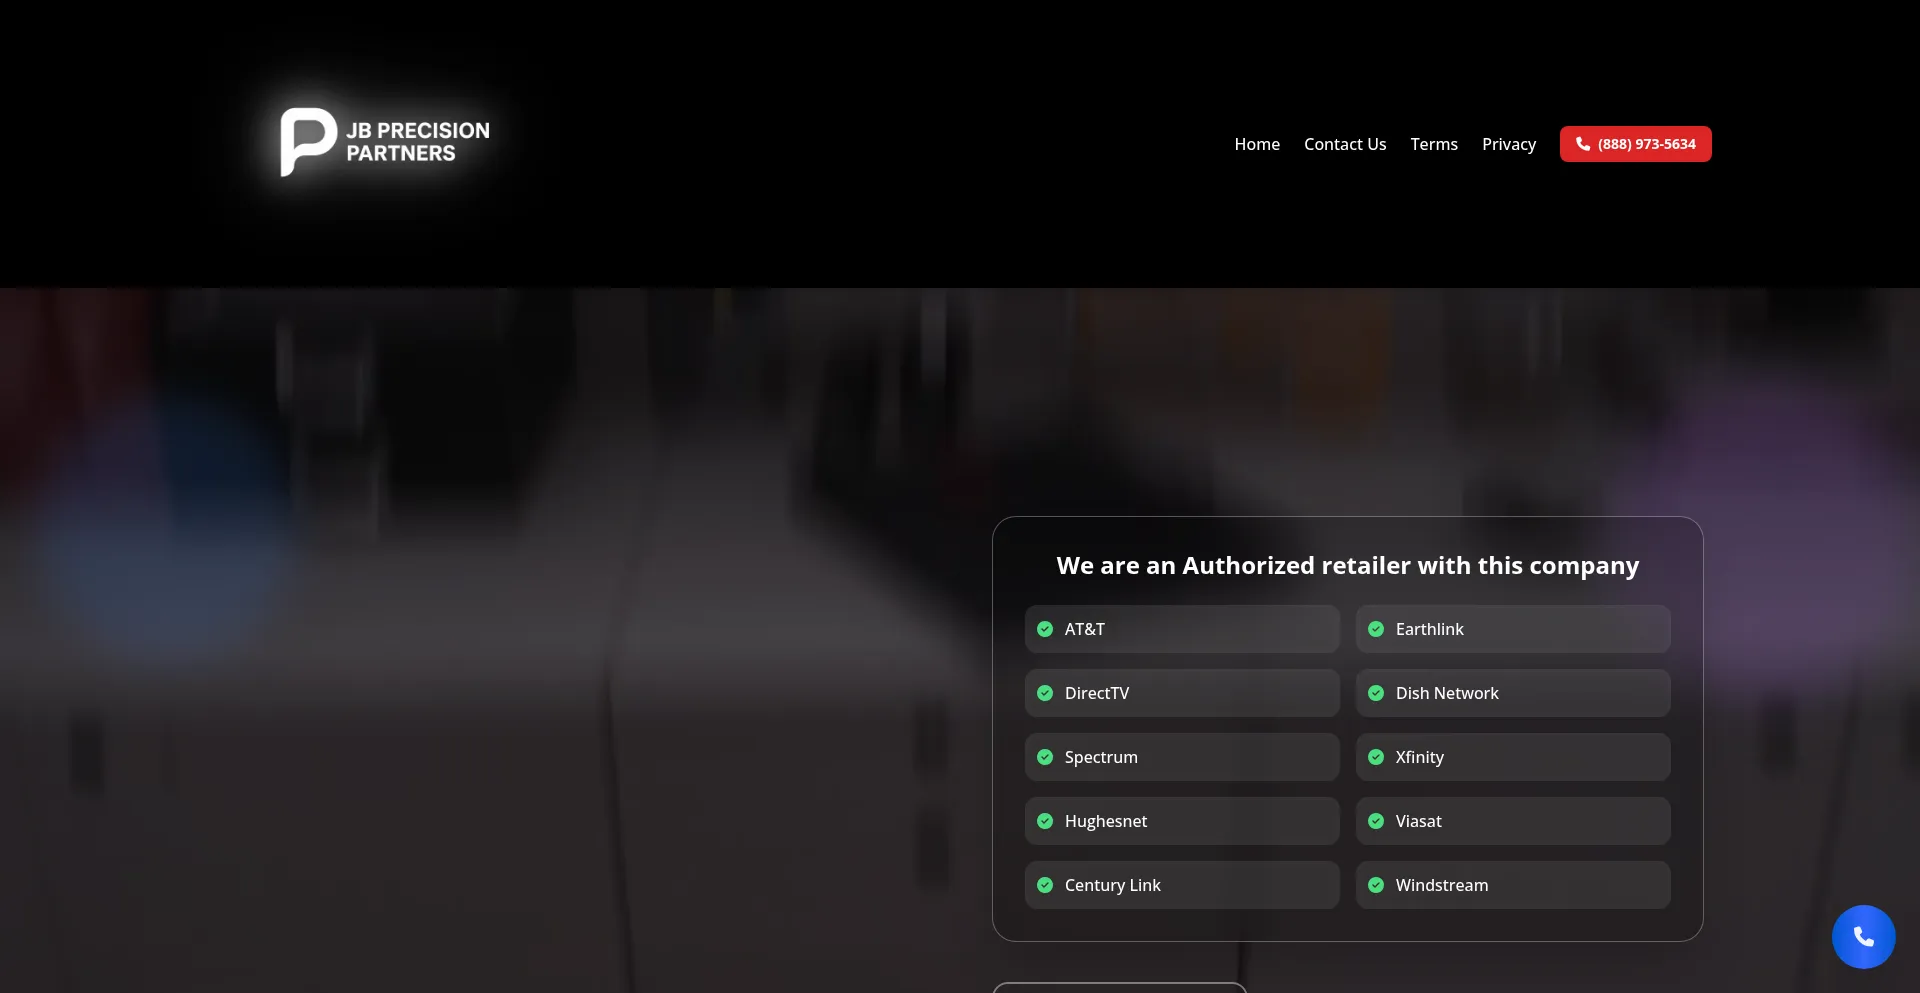Viewport: 1920px width, 993px height.
Task: Select the Century Link provider row
Action: pyautogui.click(x=1181, y=885)
